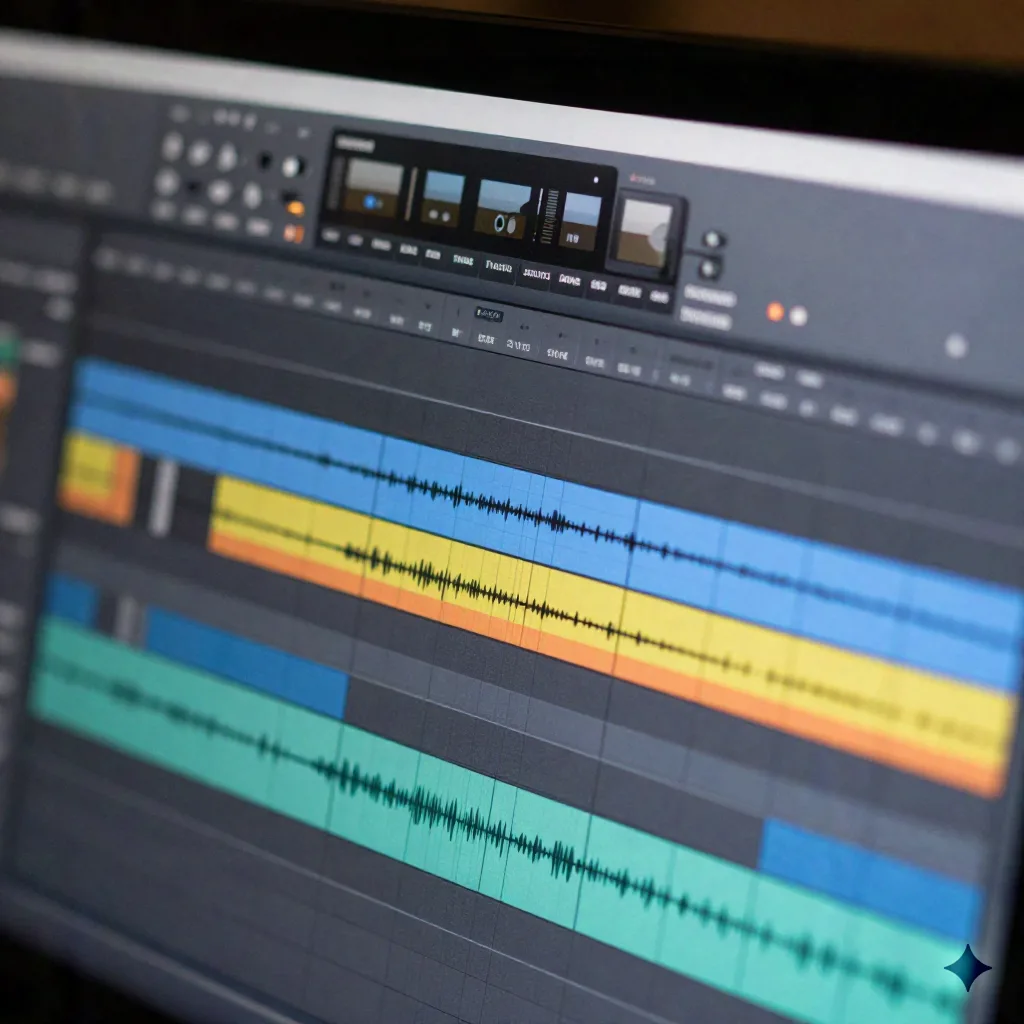Select the dark blue clip above the teal track
The width and height of the screenshot is (1024, 1024).
pyautogui.click(x=247, y=663)
